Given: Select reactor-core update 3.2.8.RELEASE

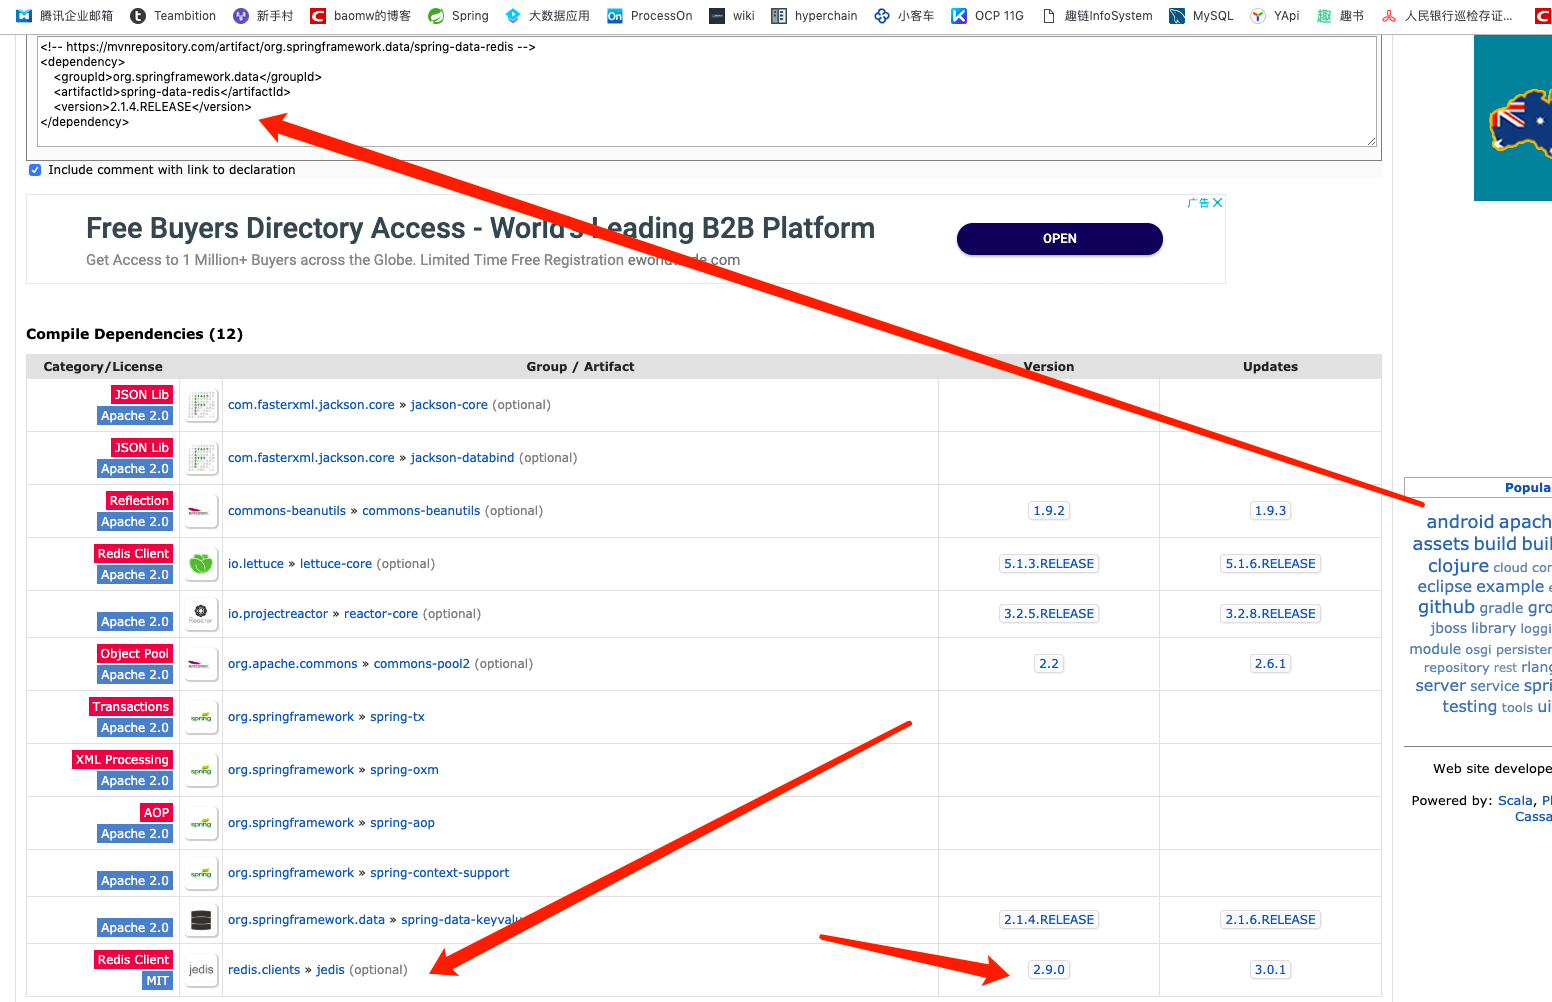Looking at the screenshot, I should coord(1271,614).
